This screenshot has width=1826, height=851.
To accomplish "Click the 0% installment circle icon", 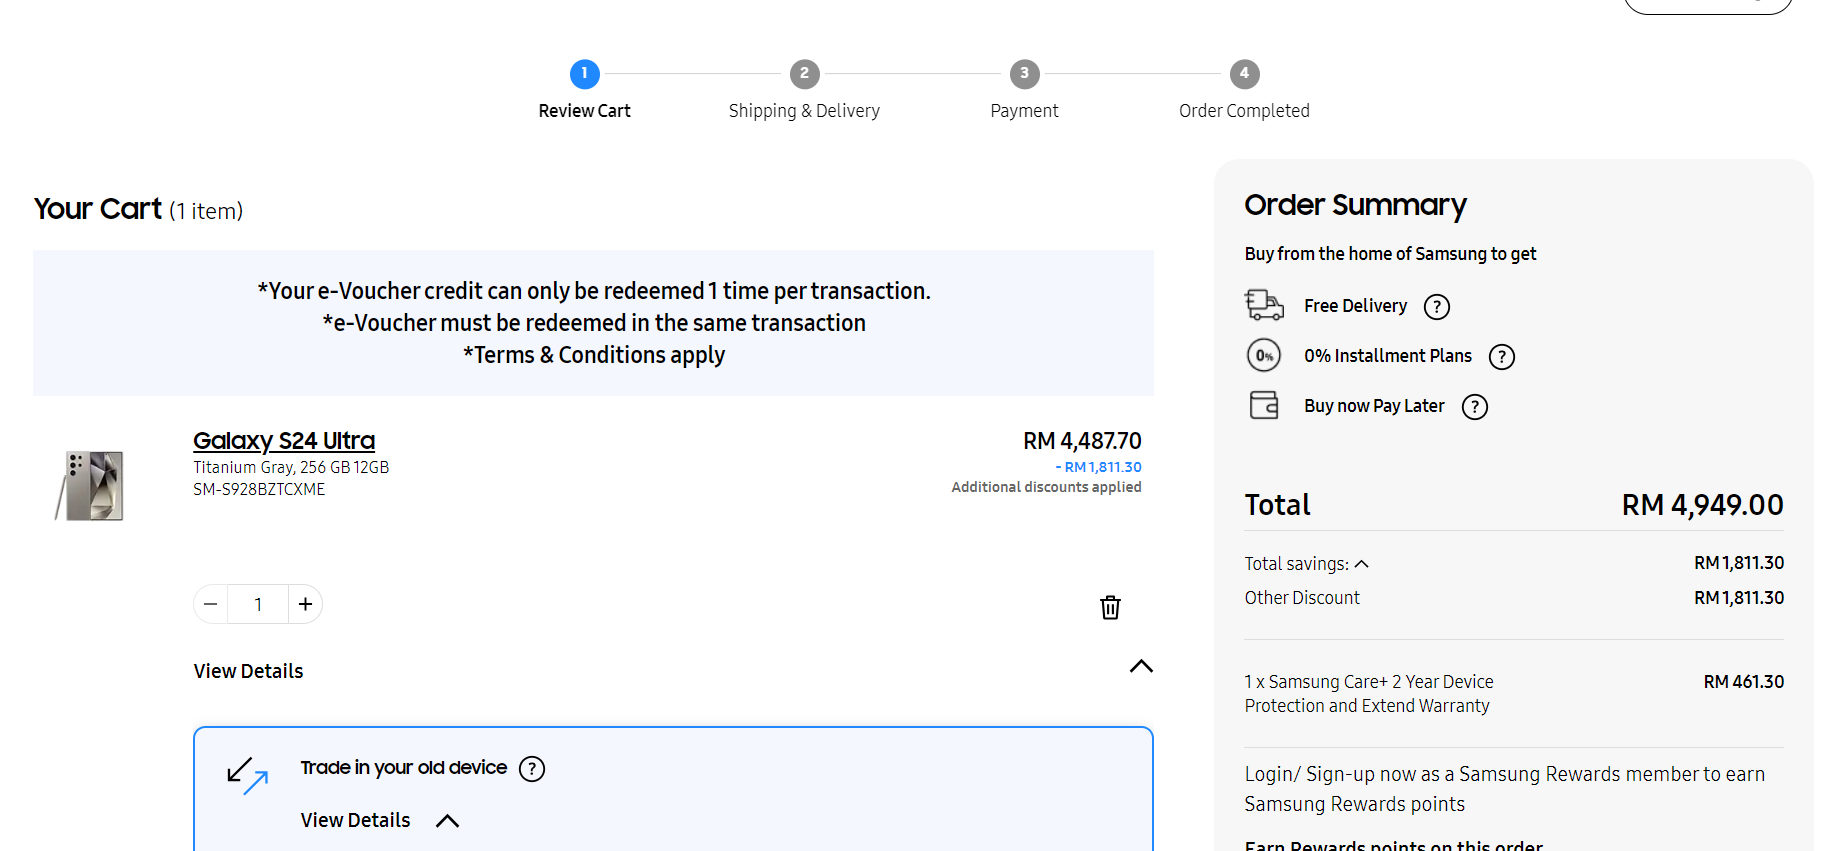I will (x=1264, y=355).
